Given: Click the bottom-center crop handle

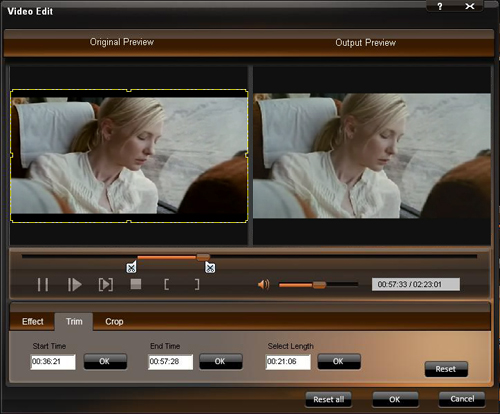Looking at the screenshot, I should pos(129,221).
